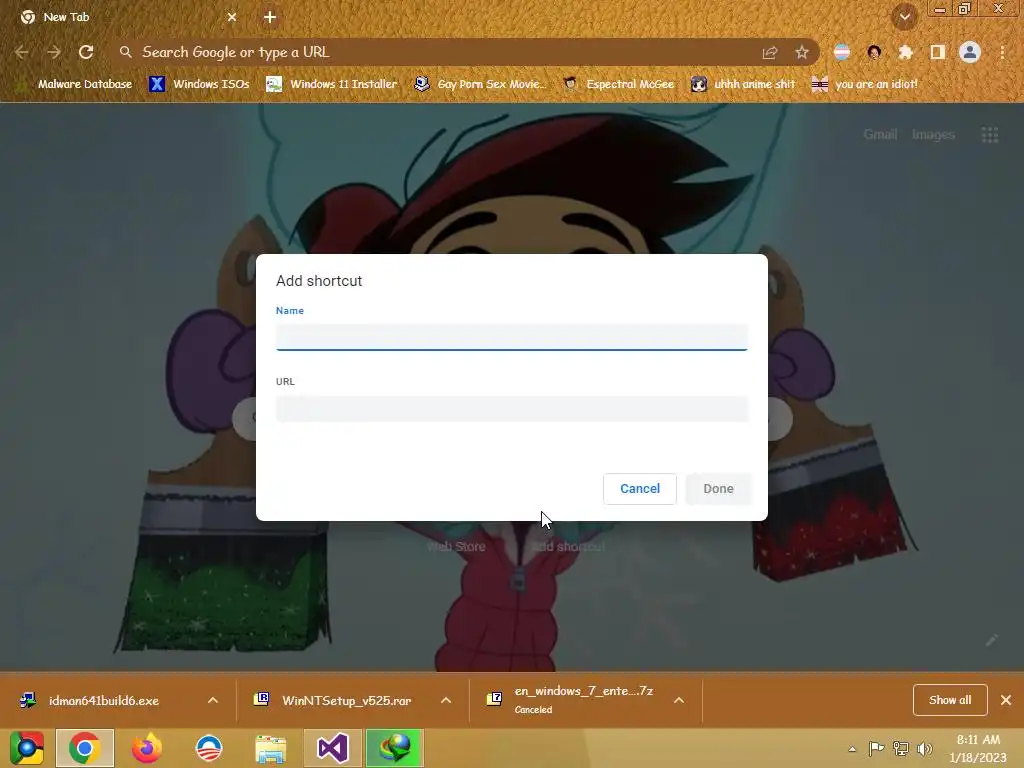Screen dimensions: 1024x768
Task: Open Internet Download Manager taskbar icon
Action: point(394,748)
